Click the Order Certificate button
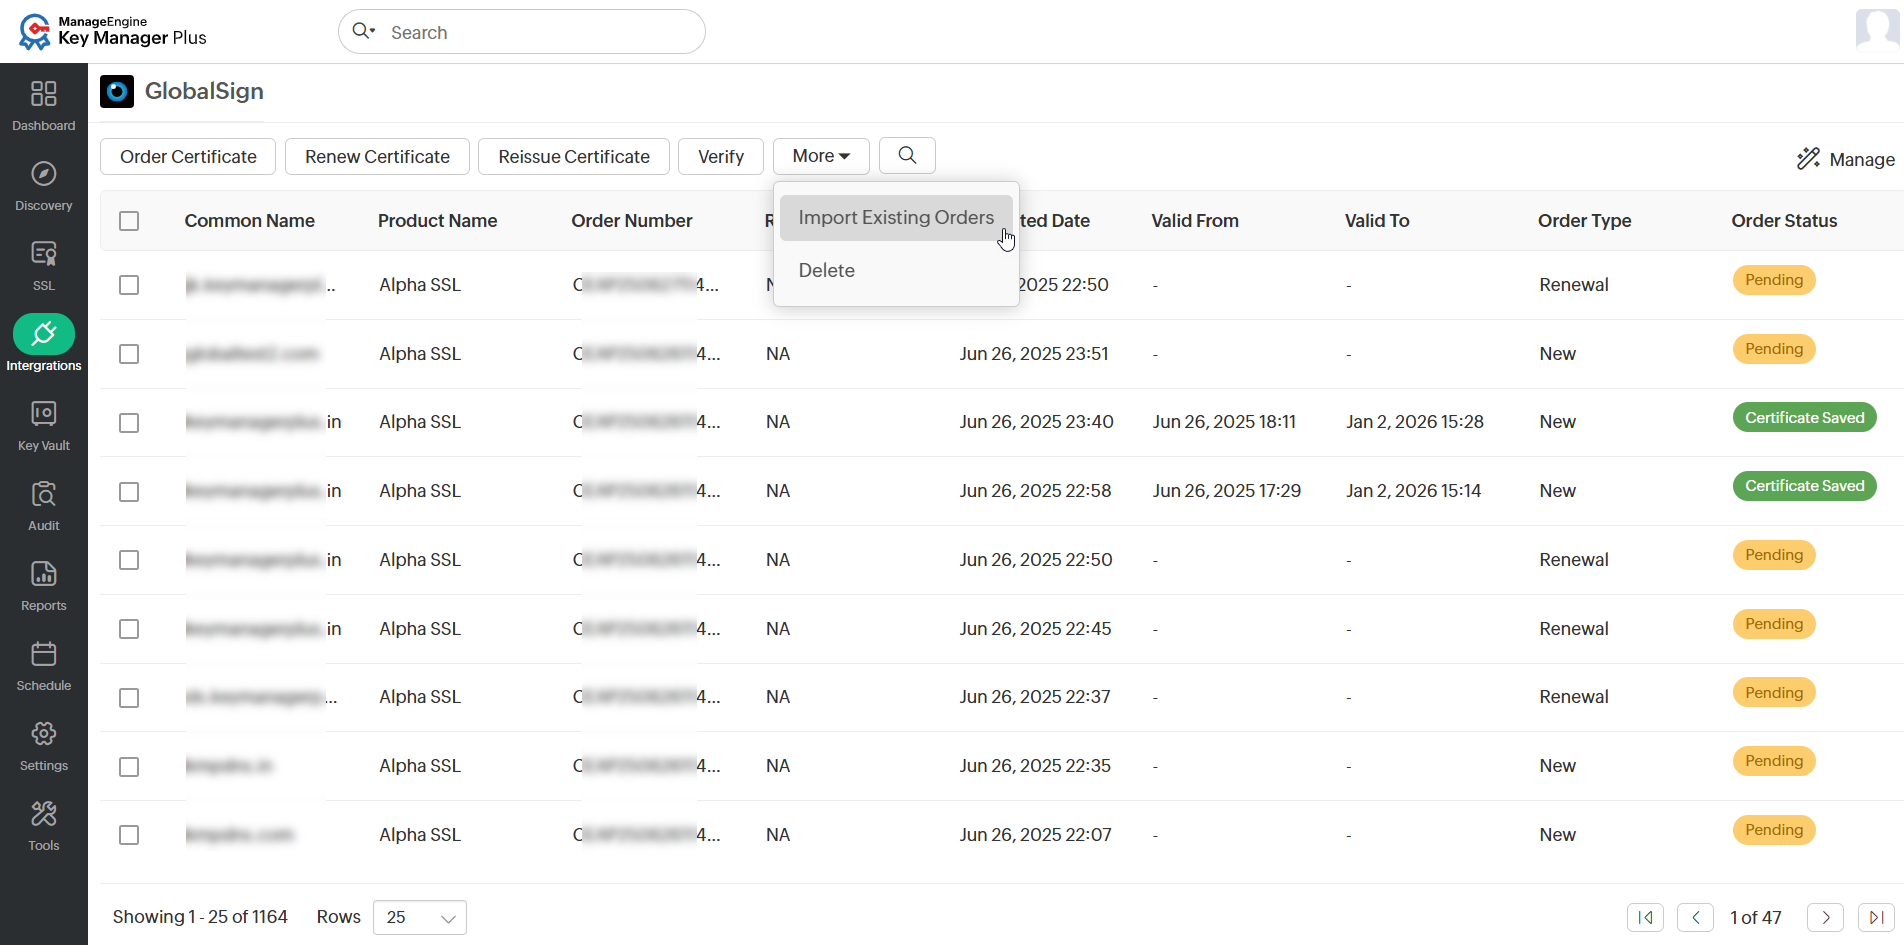The width and height of the screenshot is (1904, 945). click(x=188, y=156)
